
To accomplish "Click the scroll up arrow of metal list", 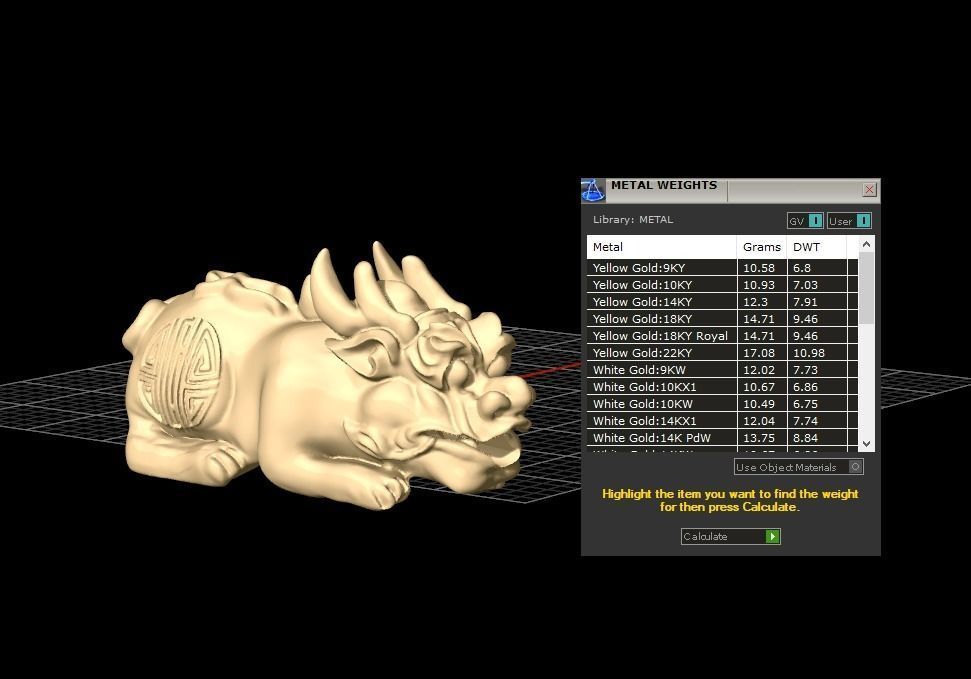I will (x=866, y=245).
